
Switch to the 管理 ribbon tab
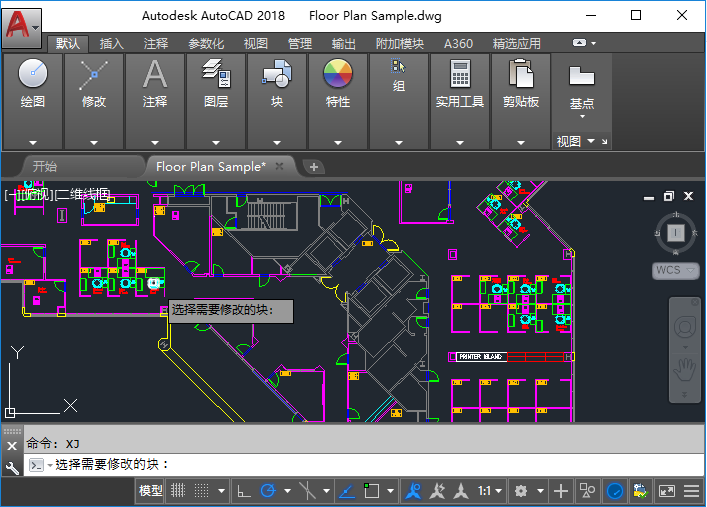tap(300, 44)
